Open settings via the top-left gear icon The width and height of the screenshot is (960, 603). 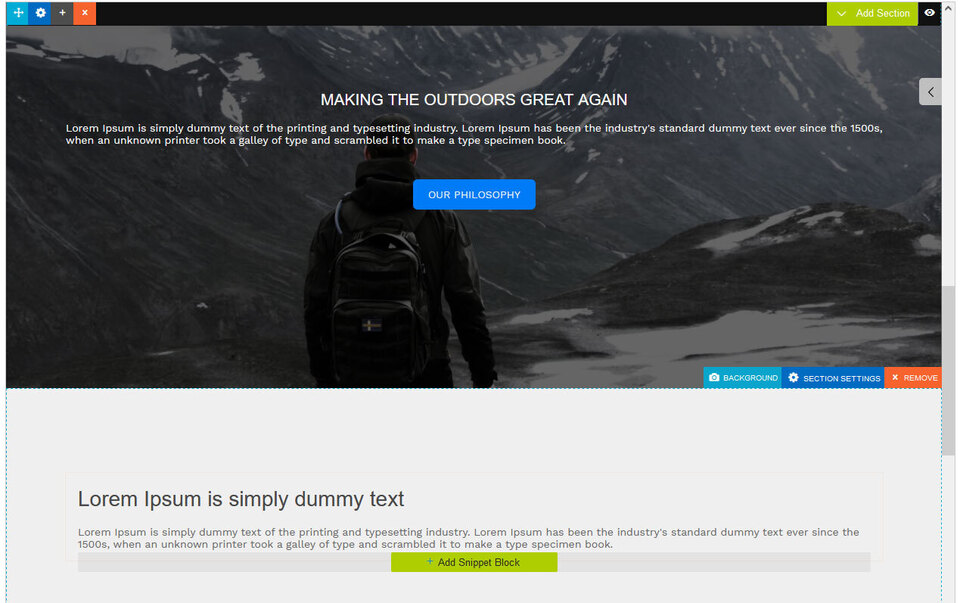click(40, 13)
